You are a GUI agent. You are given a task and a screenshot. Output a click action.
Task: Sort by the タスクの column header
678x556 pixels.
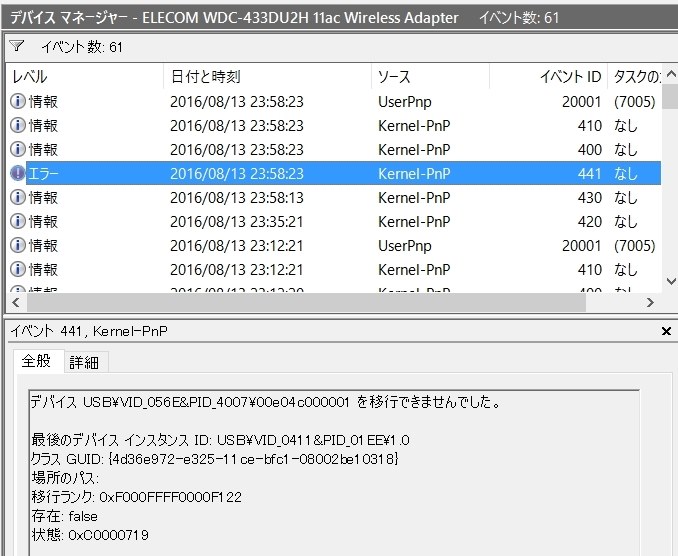click(635, 77)
